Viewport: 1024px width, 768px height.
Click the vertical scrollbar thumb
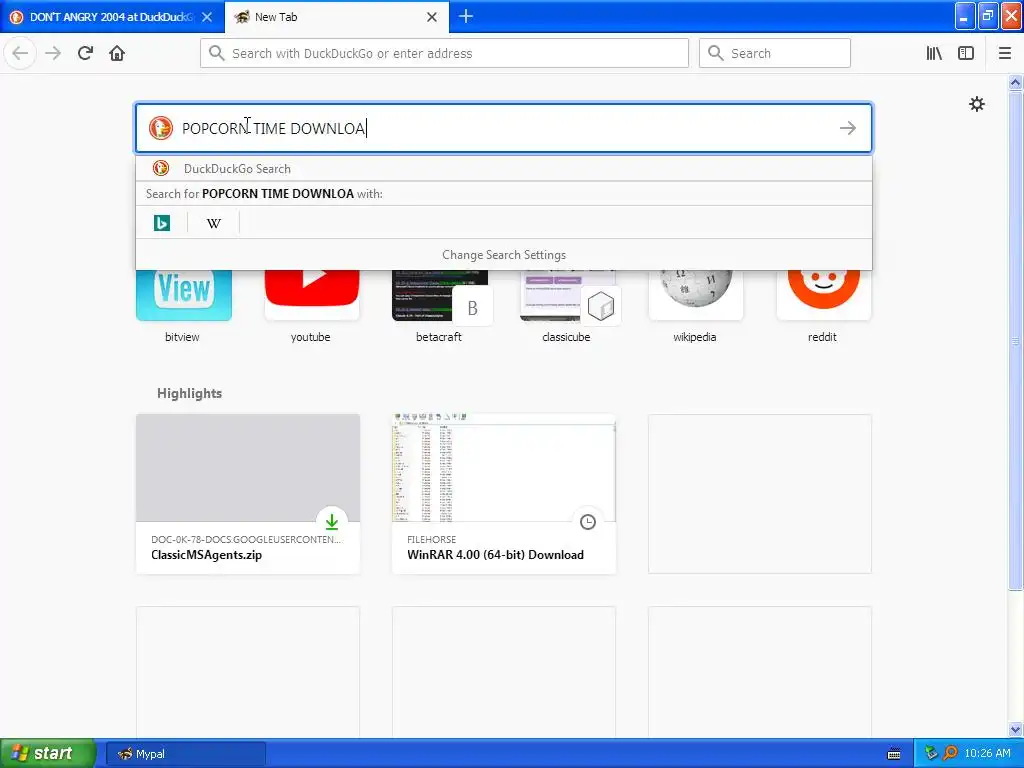tap(1015, 340)
